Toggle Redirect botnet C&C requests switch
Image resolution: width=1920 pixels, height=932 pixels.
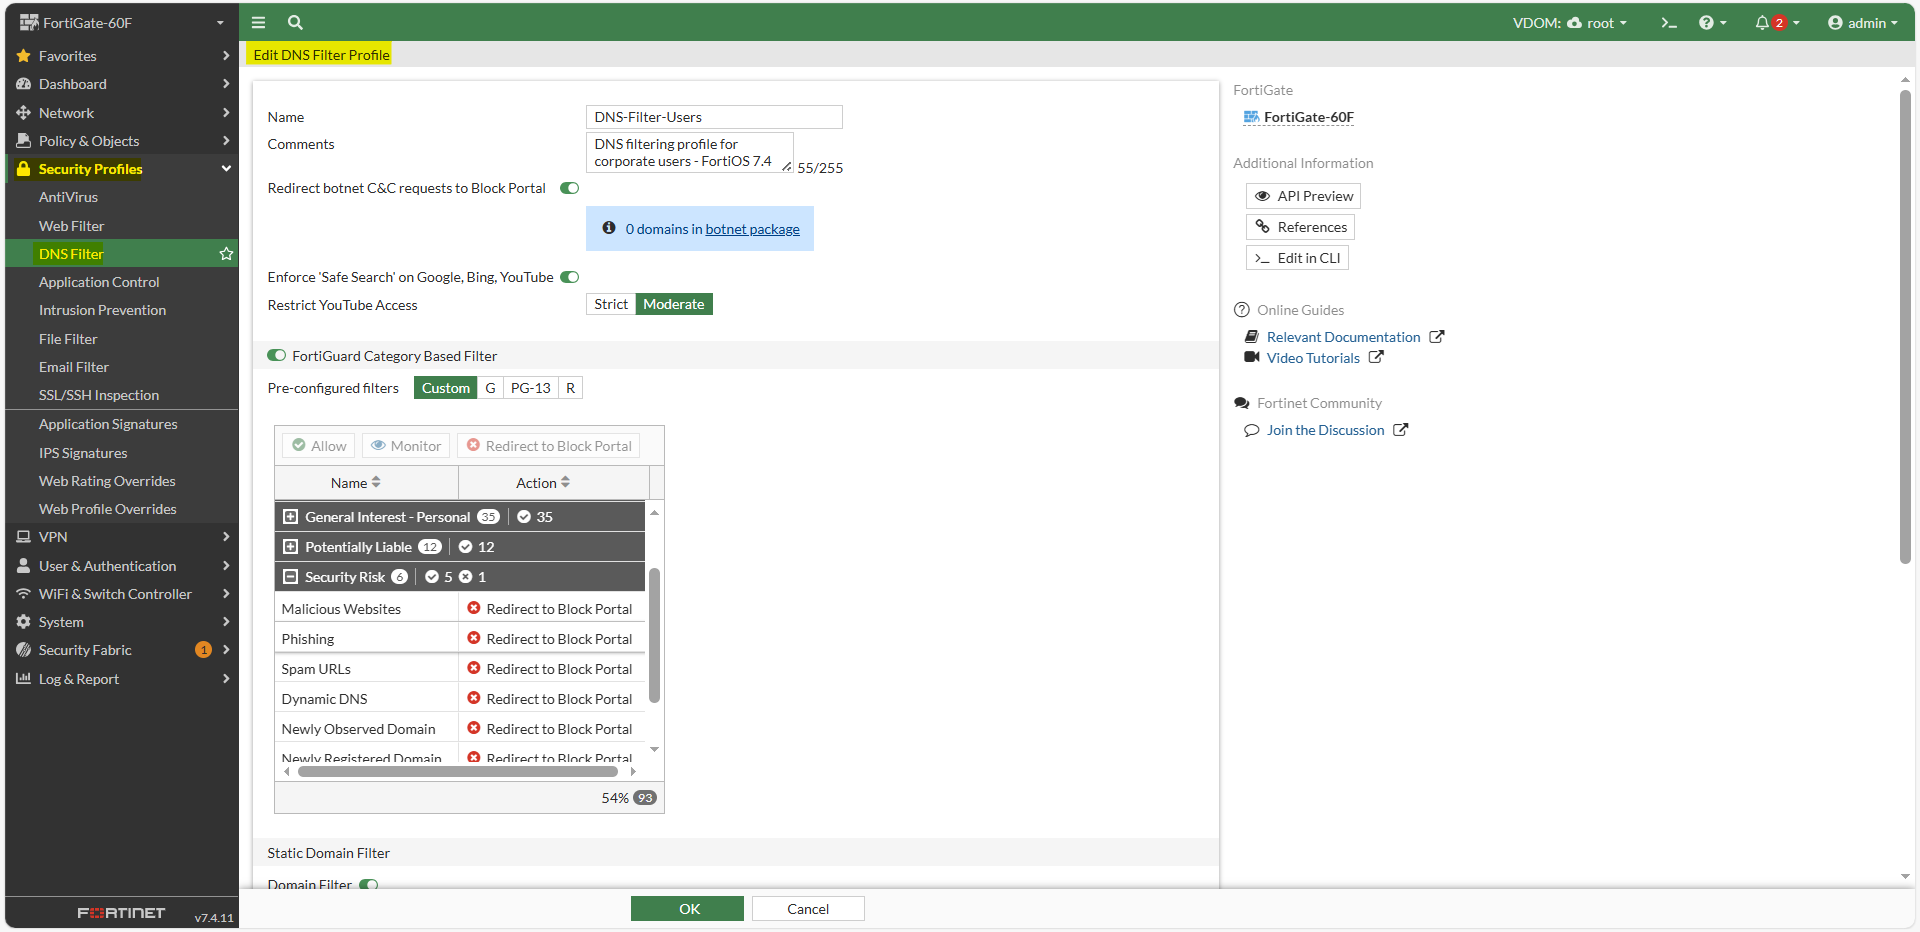tap(570, 188)
